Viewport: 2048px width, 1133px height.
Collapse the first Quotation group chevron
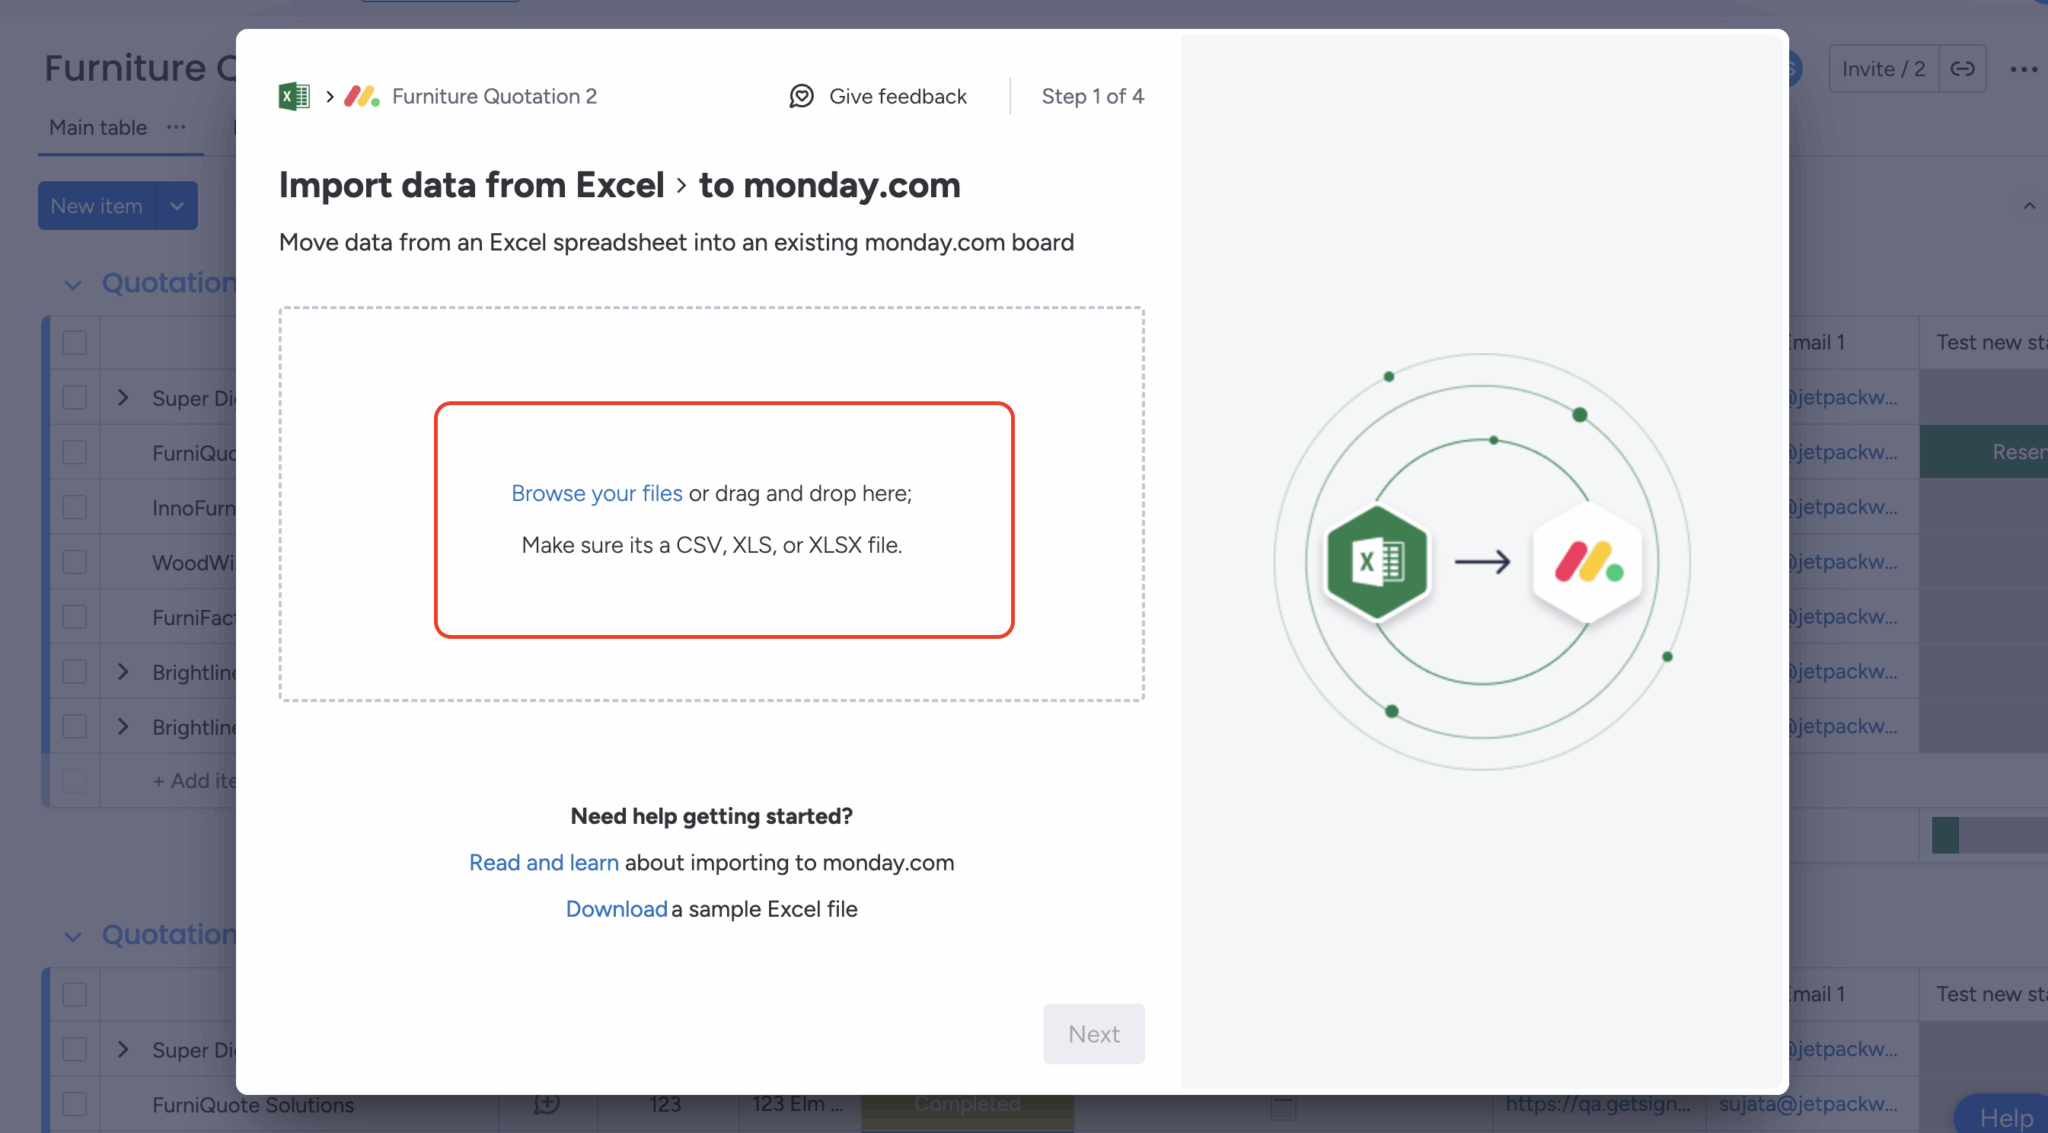(x=73, y=285)
